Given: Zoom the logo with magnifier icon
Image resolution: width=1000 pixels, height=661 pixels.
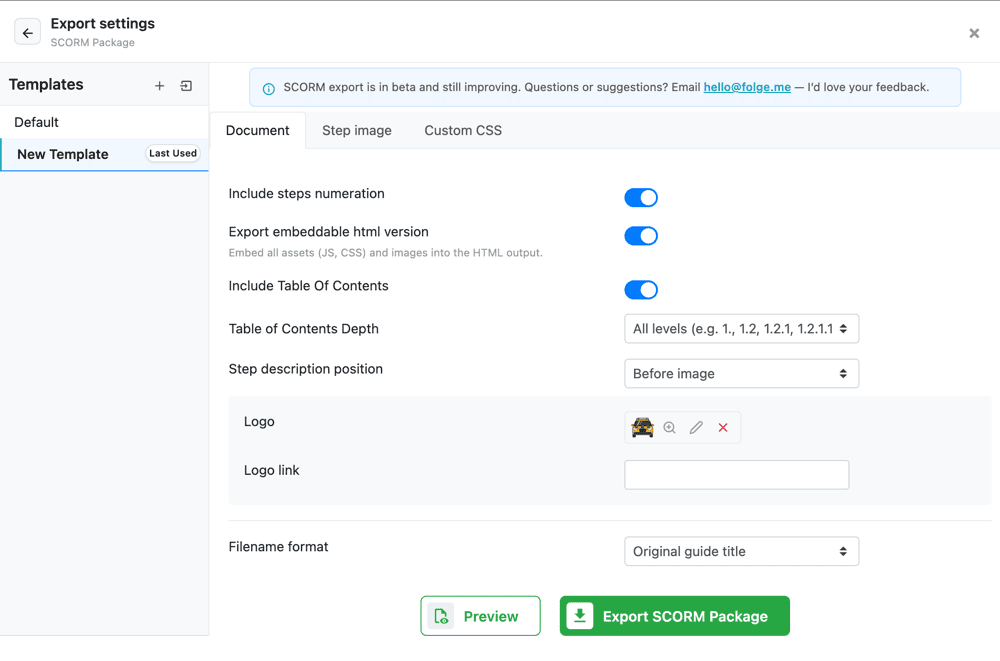Looking at the screenshot, I should click(669, 427).
